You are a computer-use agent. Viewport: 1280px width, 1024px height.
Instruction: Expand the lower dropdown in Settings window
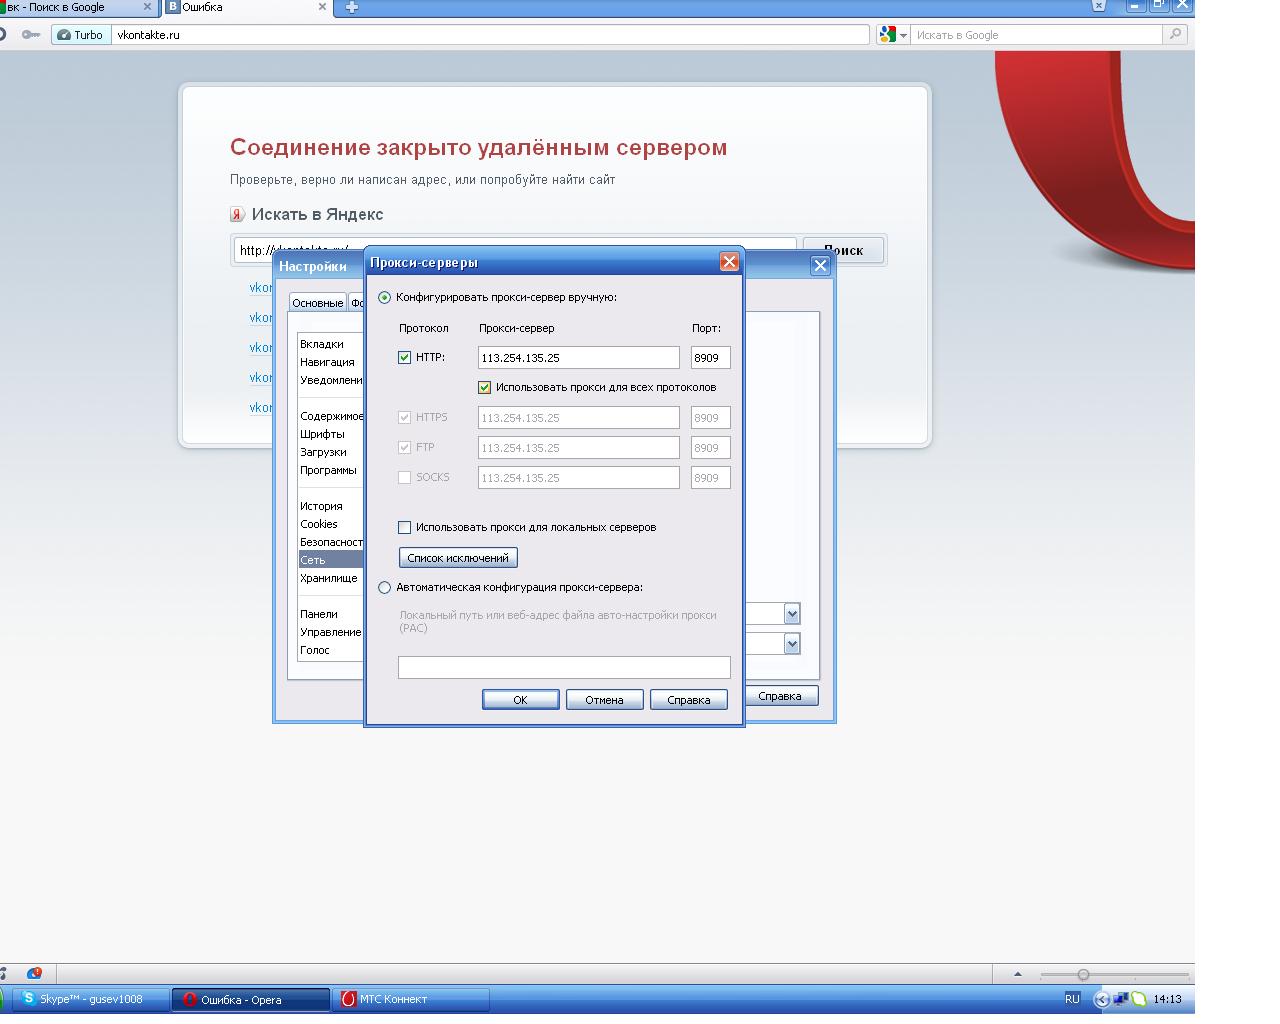pyautogui.click(x=792, y=643)
